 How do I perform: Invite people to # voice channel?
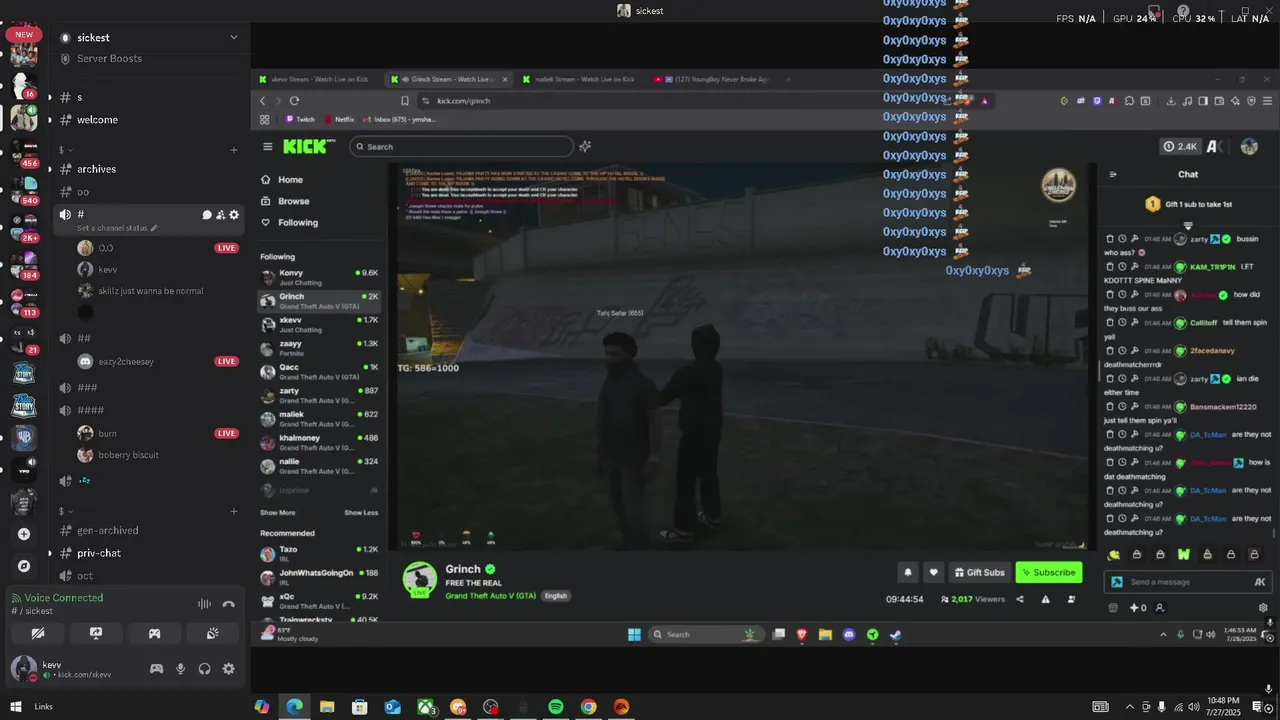pyautogui.click(x=220, y=215)
